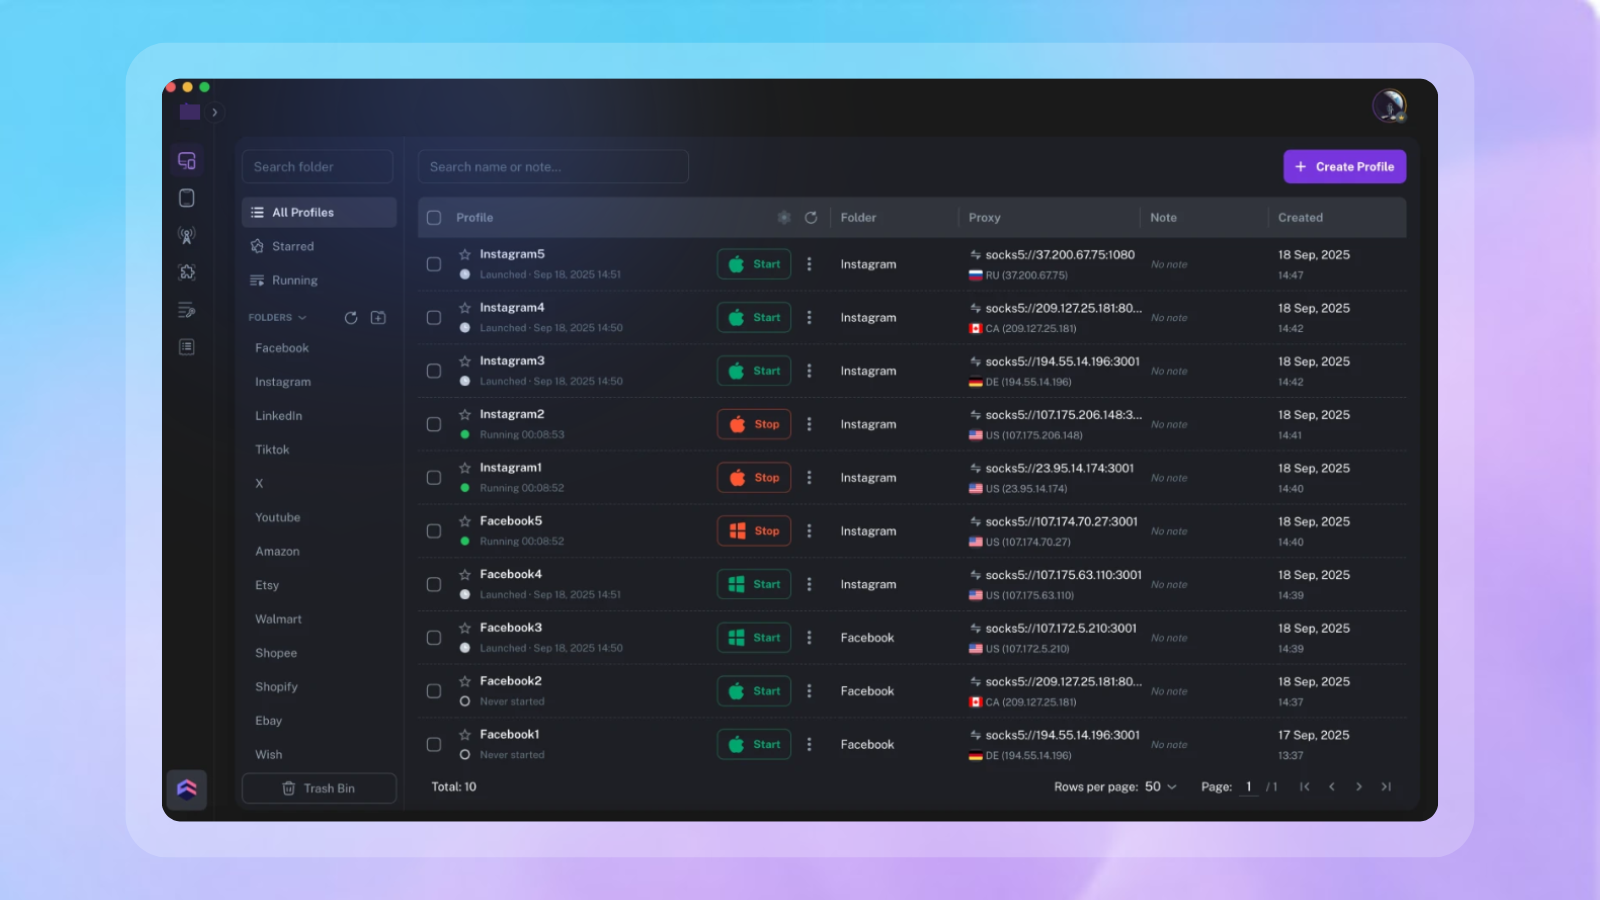Click the Create Profile button

1344,167
